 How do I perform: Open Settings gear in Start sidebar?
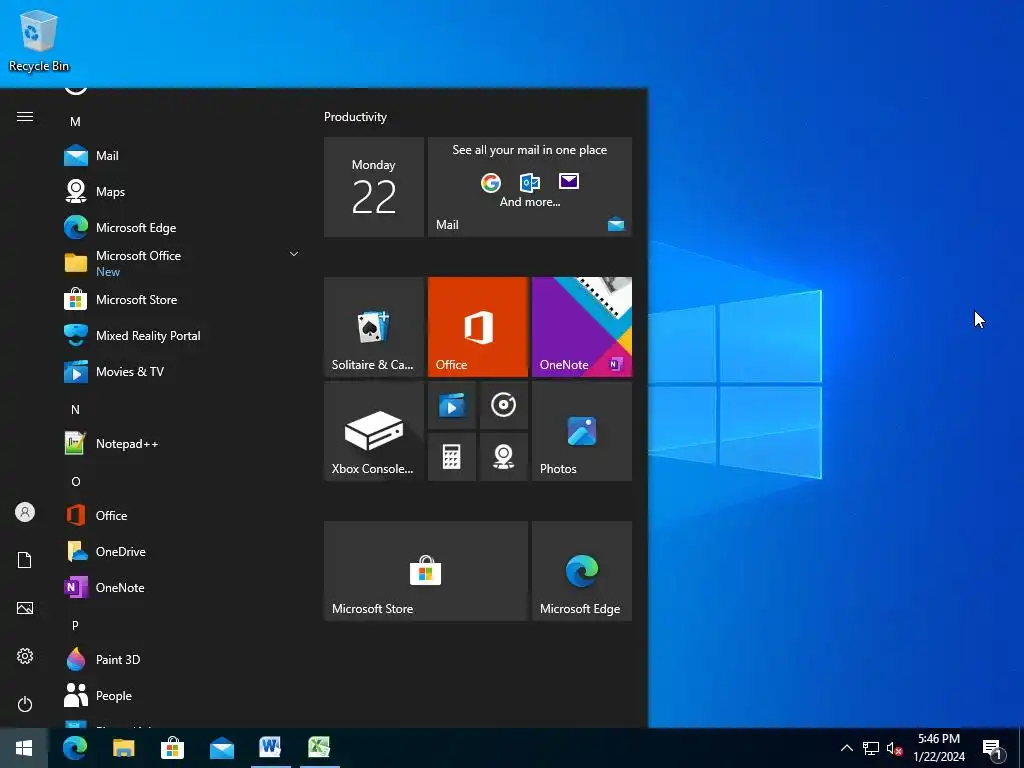click(x=25, y=656)
